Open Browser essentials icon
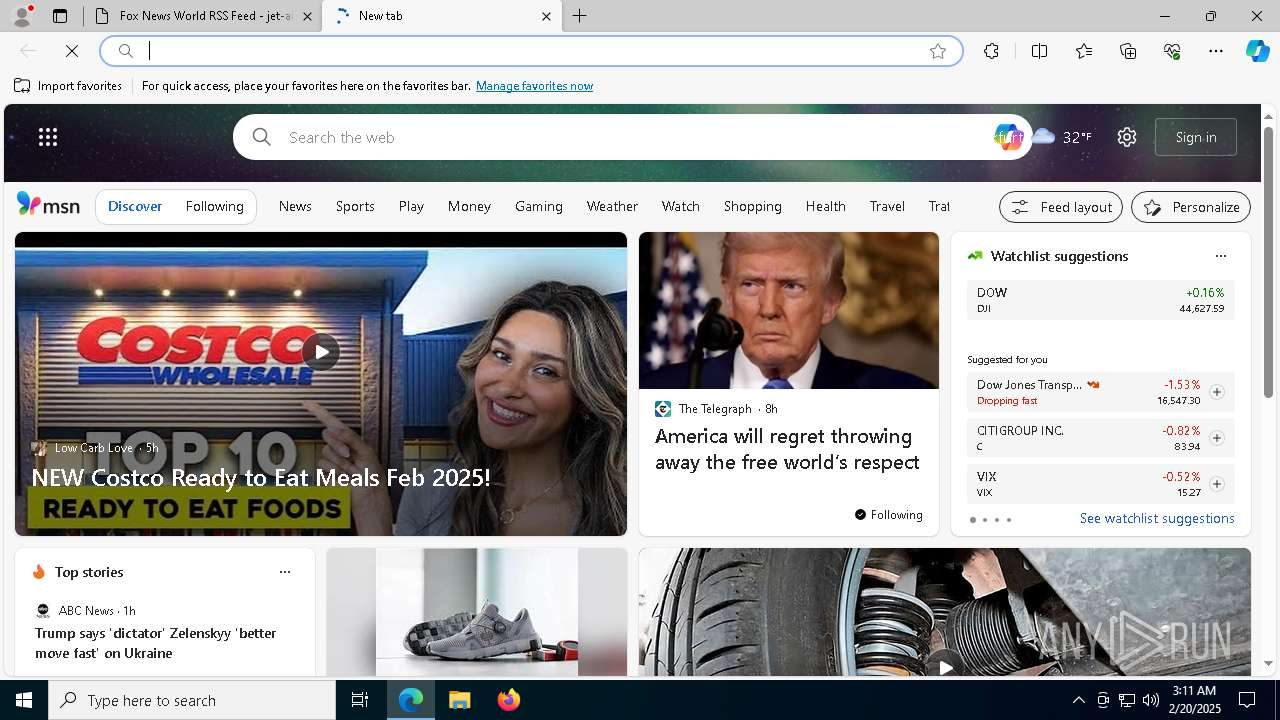 click(x=1172, y=51)
